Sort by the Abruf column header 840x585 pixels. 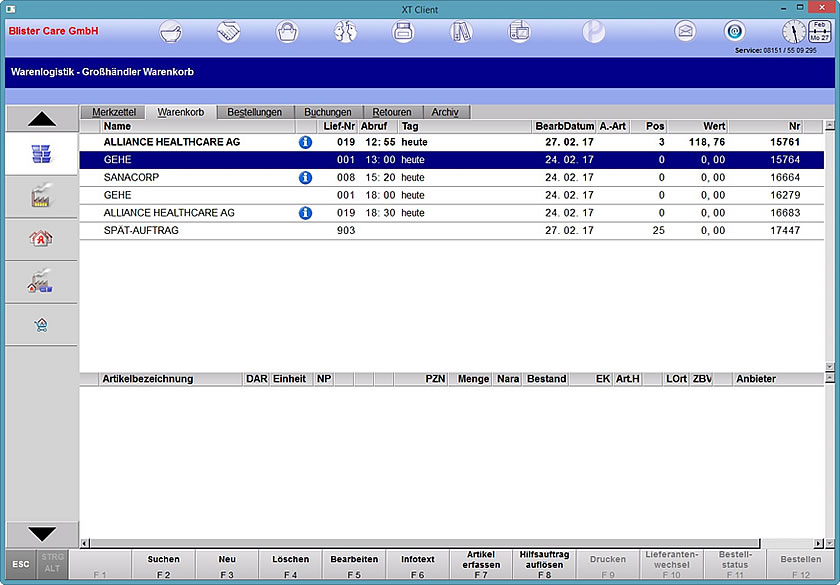tap(378, 126)
